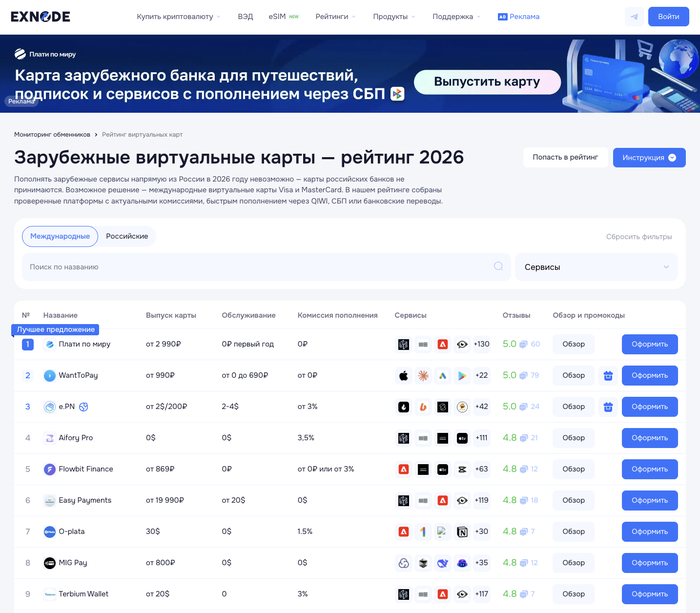Click Выпустить карту in the banner
Screen dimensions: 700x613
(x=487, y=82)
